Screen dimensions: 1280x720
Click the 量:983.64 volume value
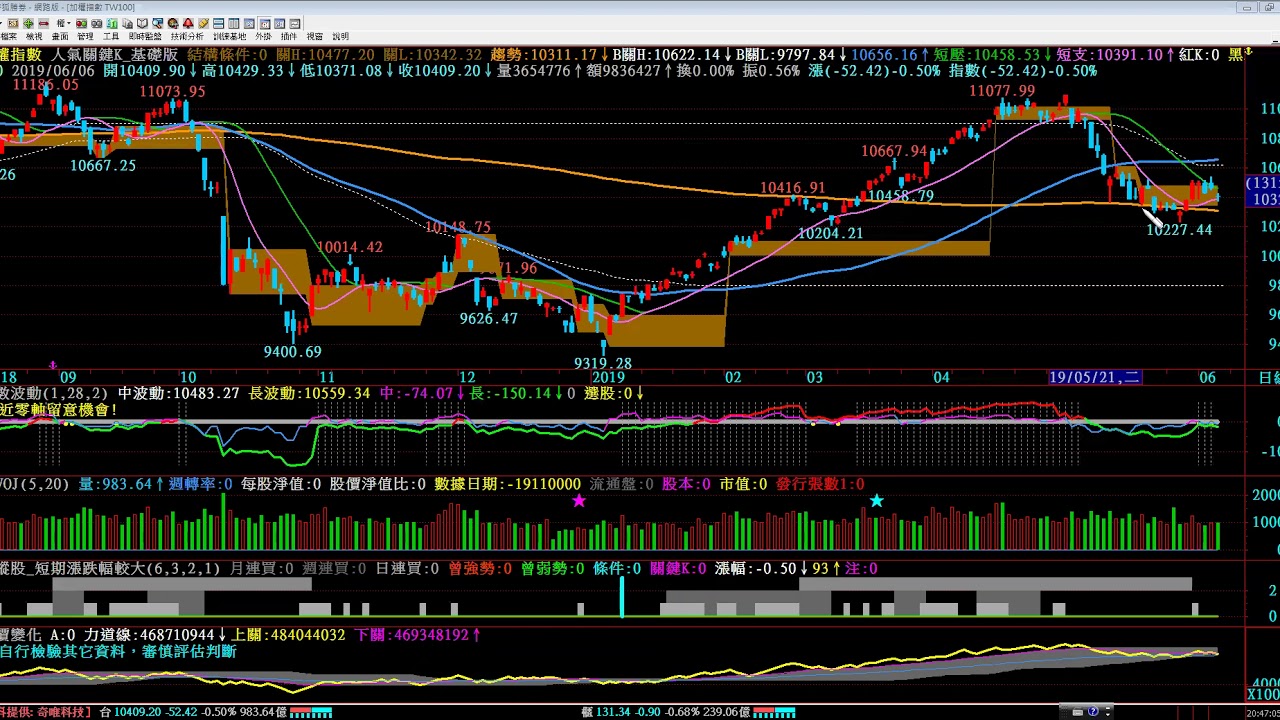tap(114, 484)
